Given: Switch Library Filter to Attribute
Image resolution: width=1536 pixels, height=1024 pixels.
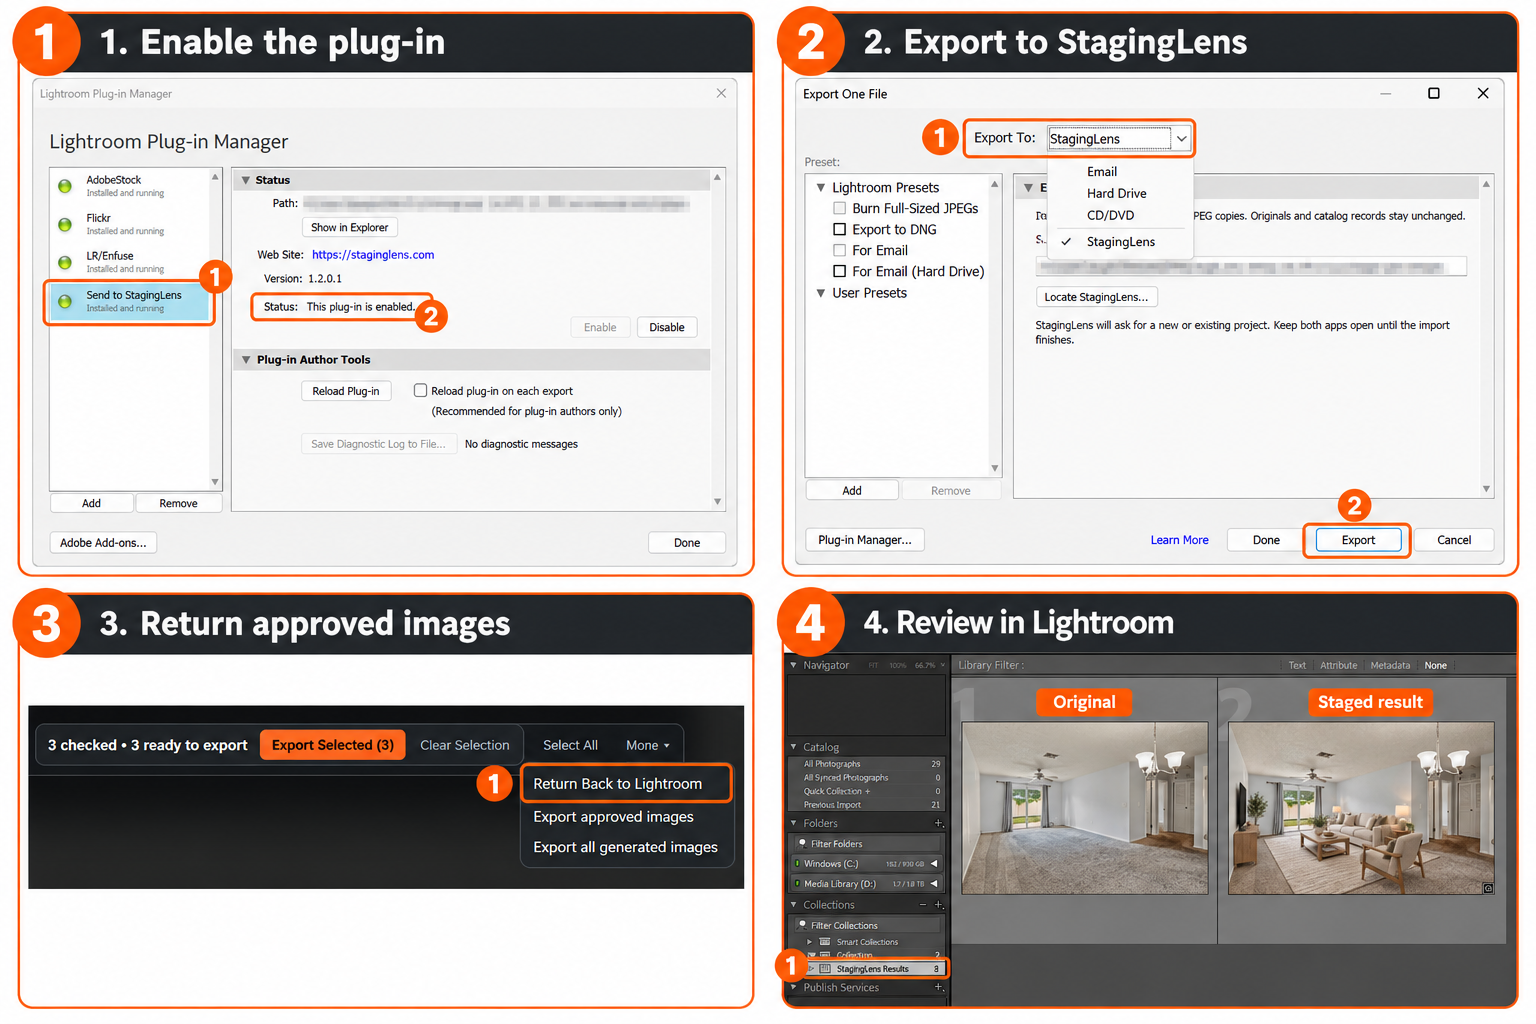Looking at the screenshot, I should tap(1338, 665).
